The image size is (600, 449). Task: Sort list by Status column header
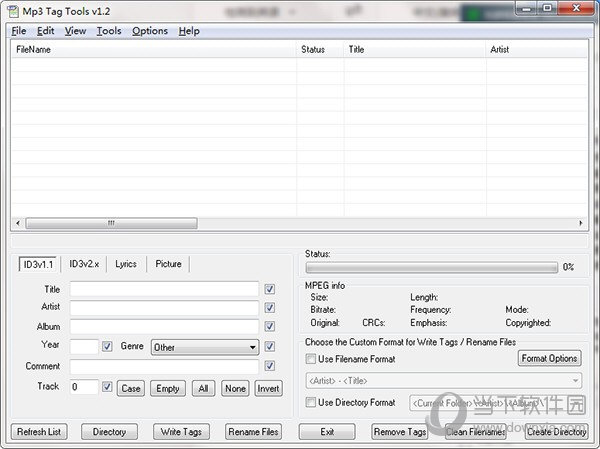coord(320,49)
